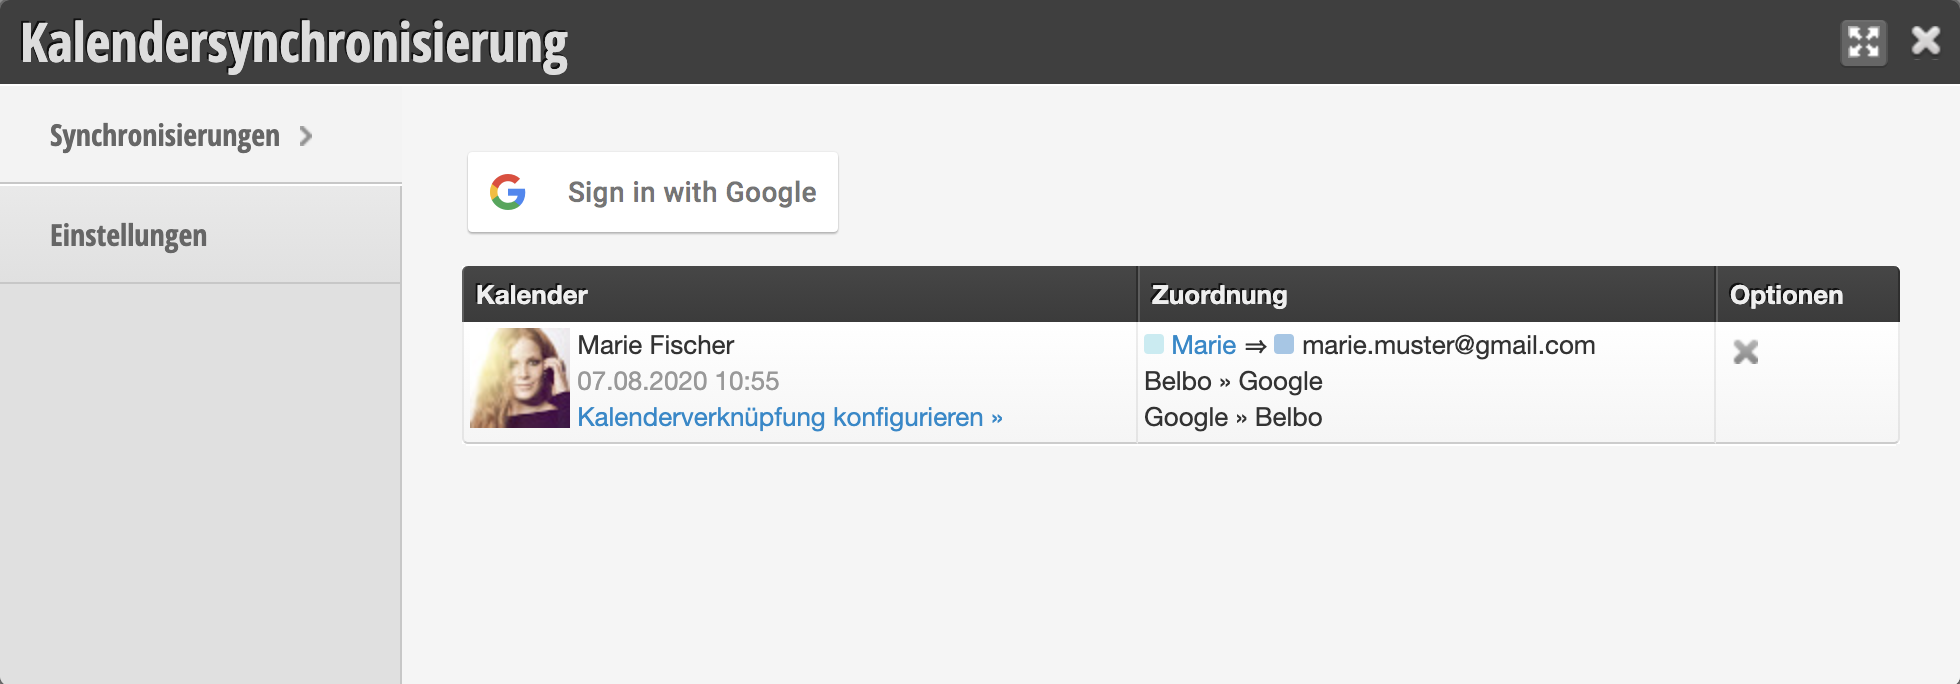Click the fullscreen expand icon
The image size is (1960, 684).
click(1864, 43)
